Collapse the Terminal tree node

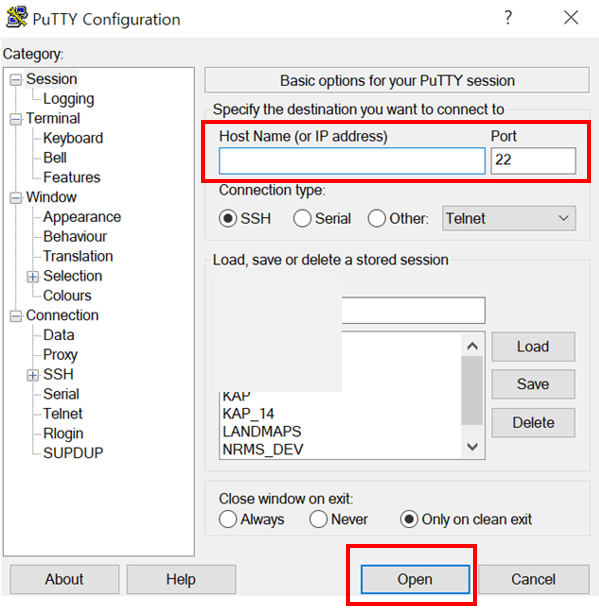coord(16,119)
